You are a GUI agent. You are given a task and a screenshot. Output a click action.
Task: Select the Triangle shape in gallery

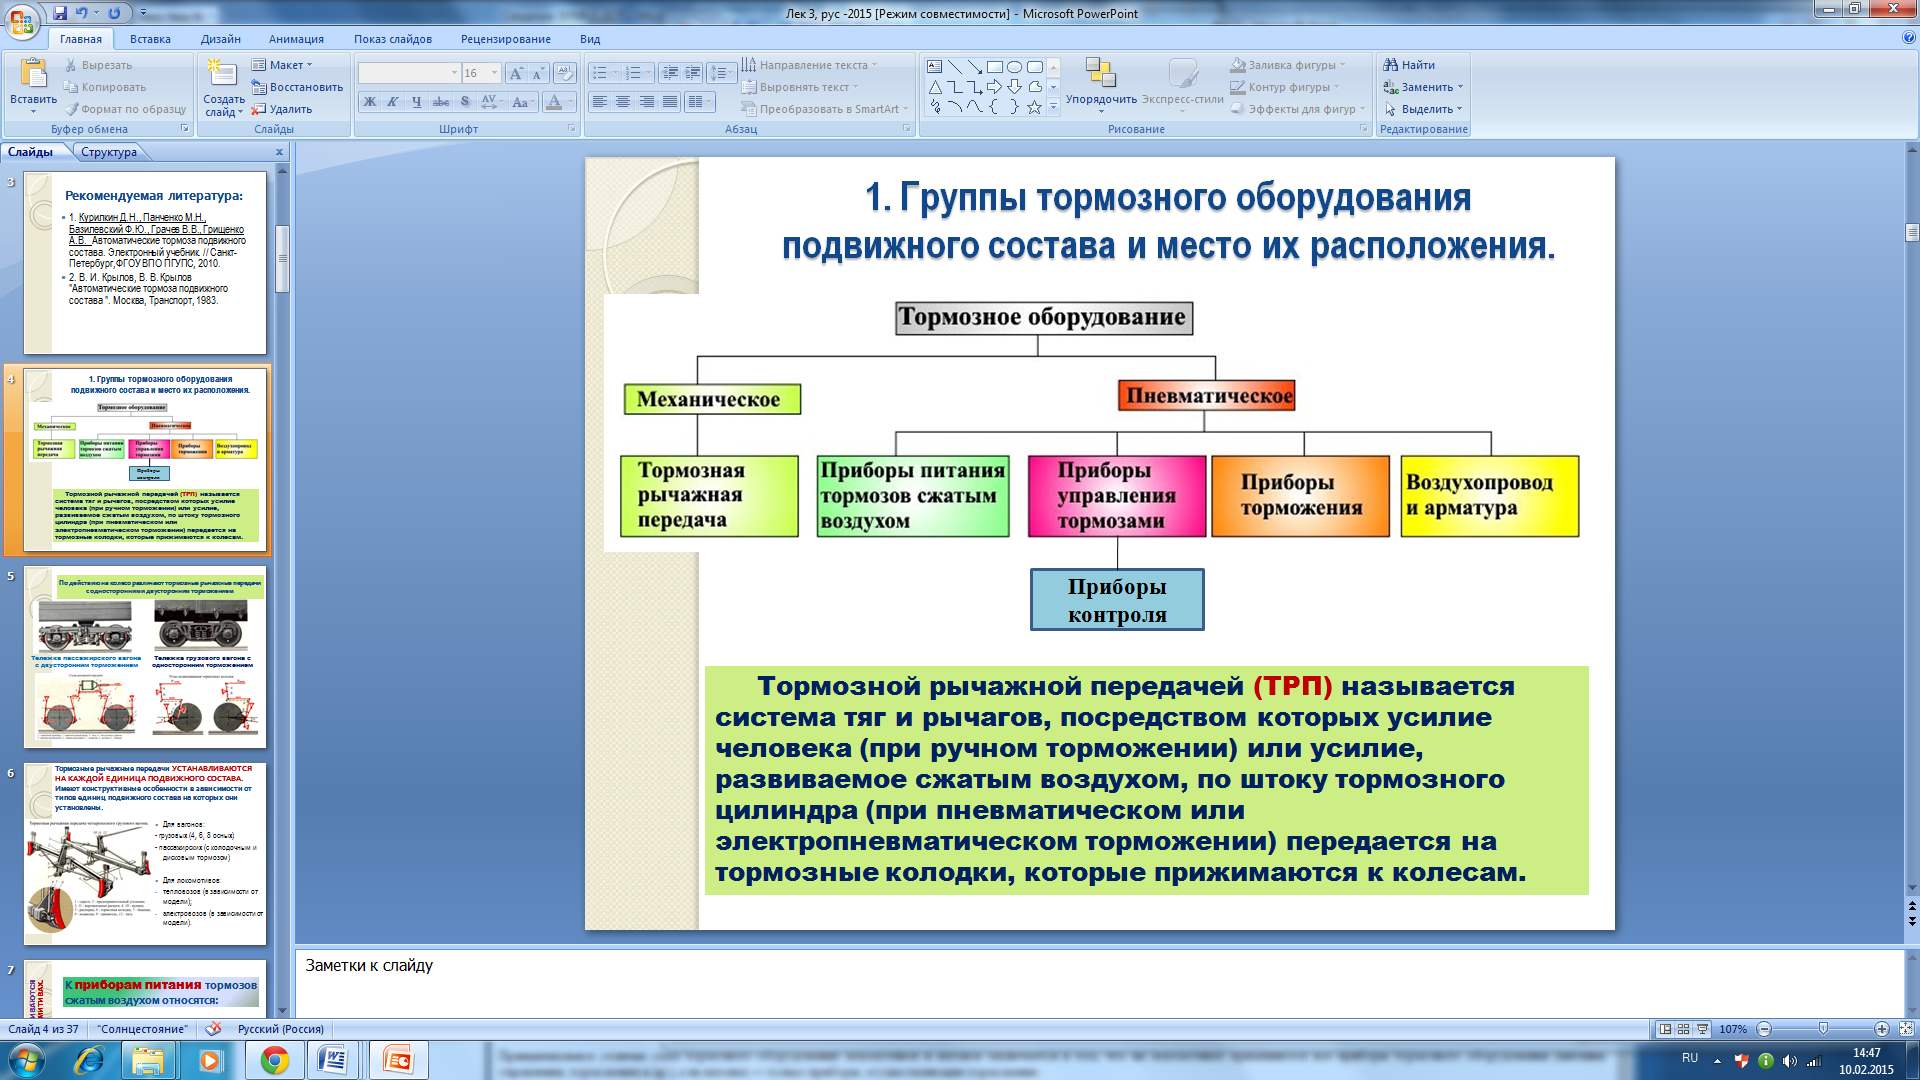(934, 87)
